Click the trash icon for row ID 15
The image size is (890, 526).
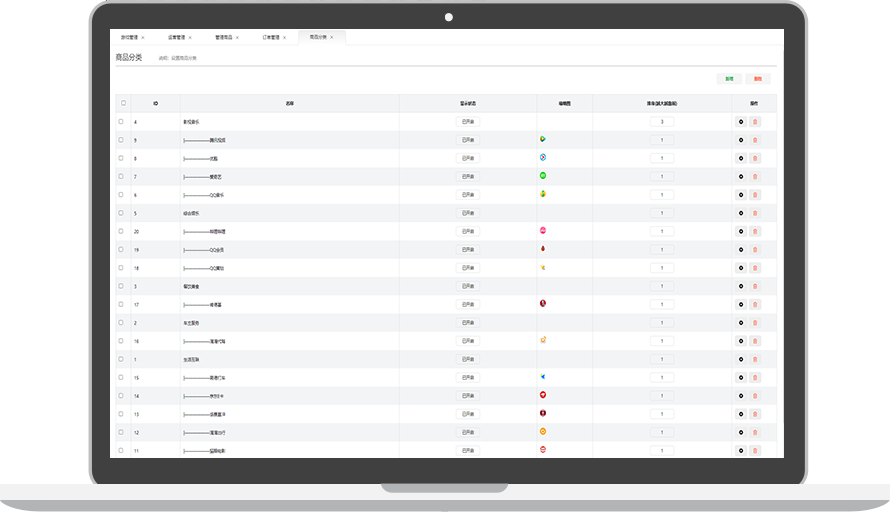pyautogui.click(x=755, y=377)
